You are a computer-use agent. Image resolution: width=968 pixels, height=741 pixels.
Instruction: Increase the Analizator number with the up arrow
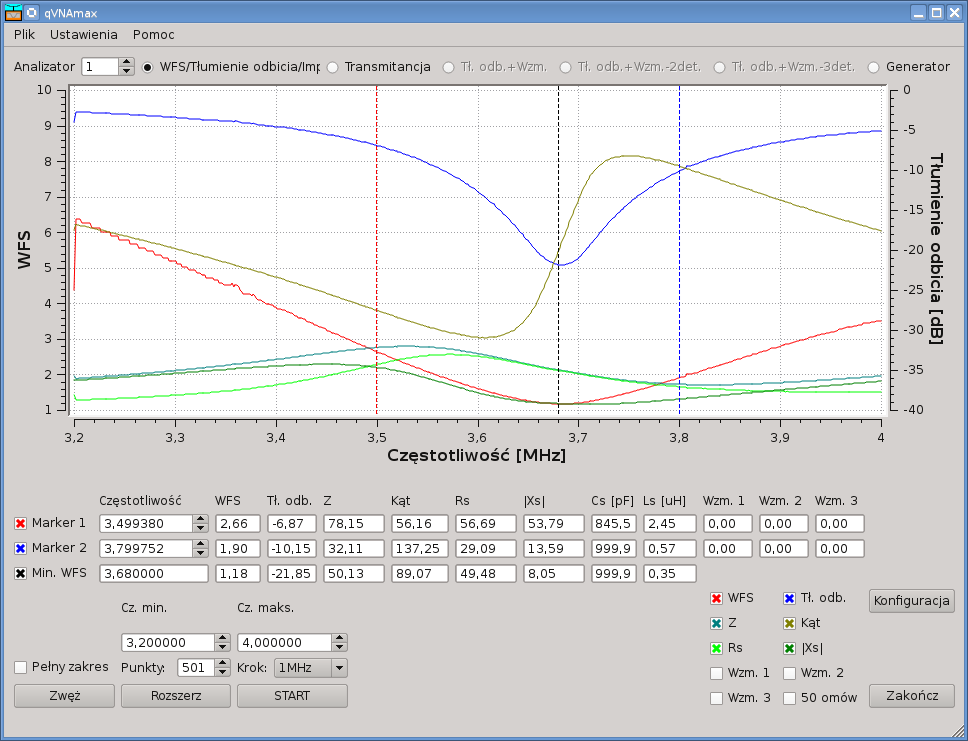(x=126, y=62)
